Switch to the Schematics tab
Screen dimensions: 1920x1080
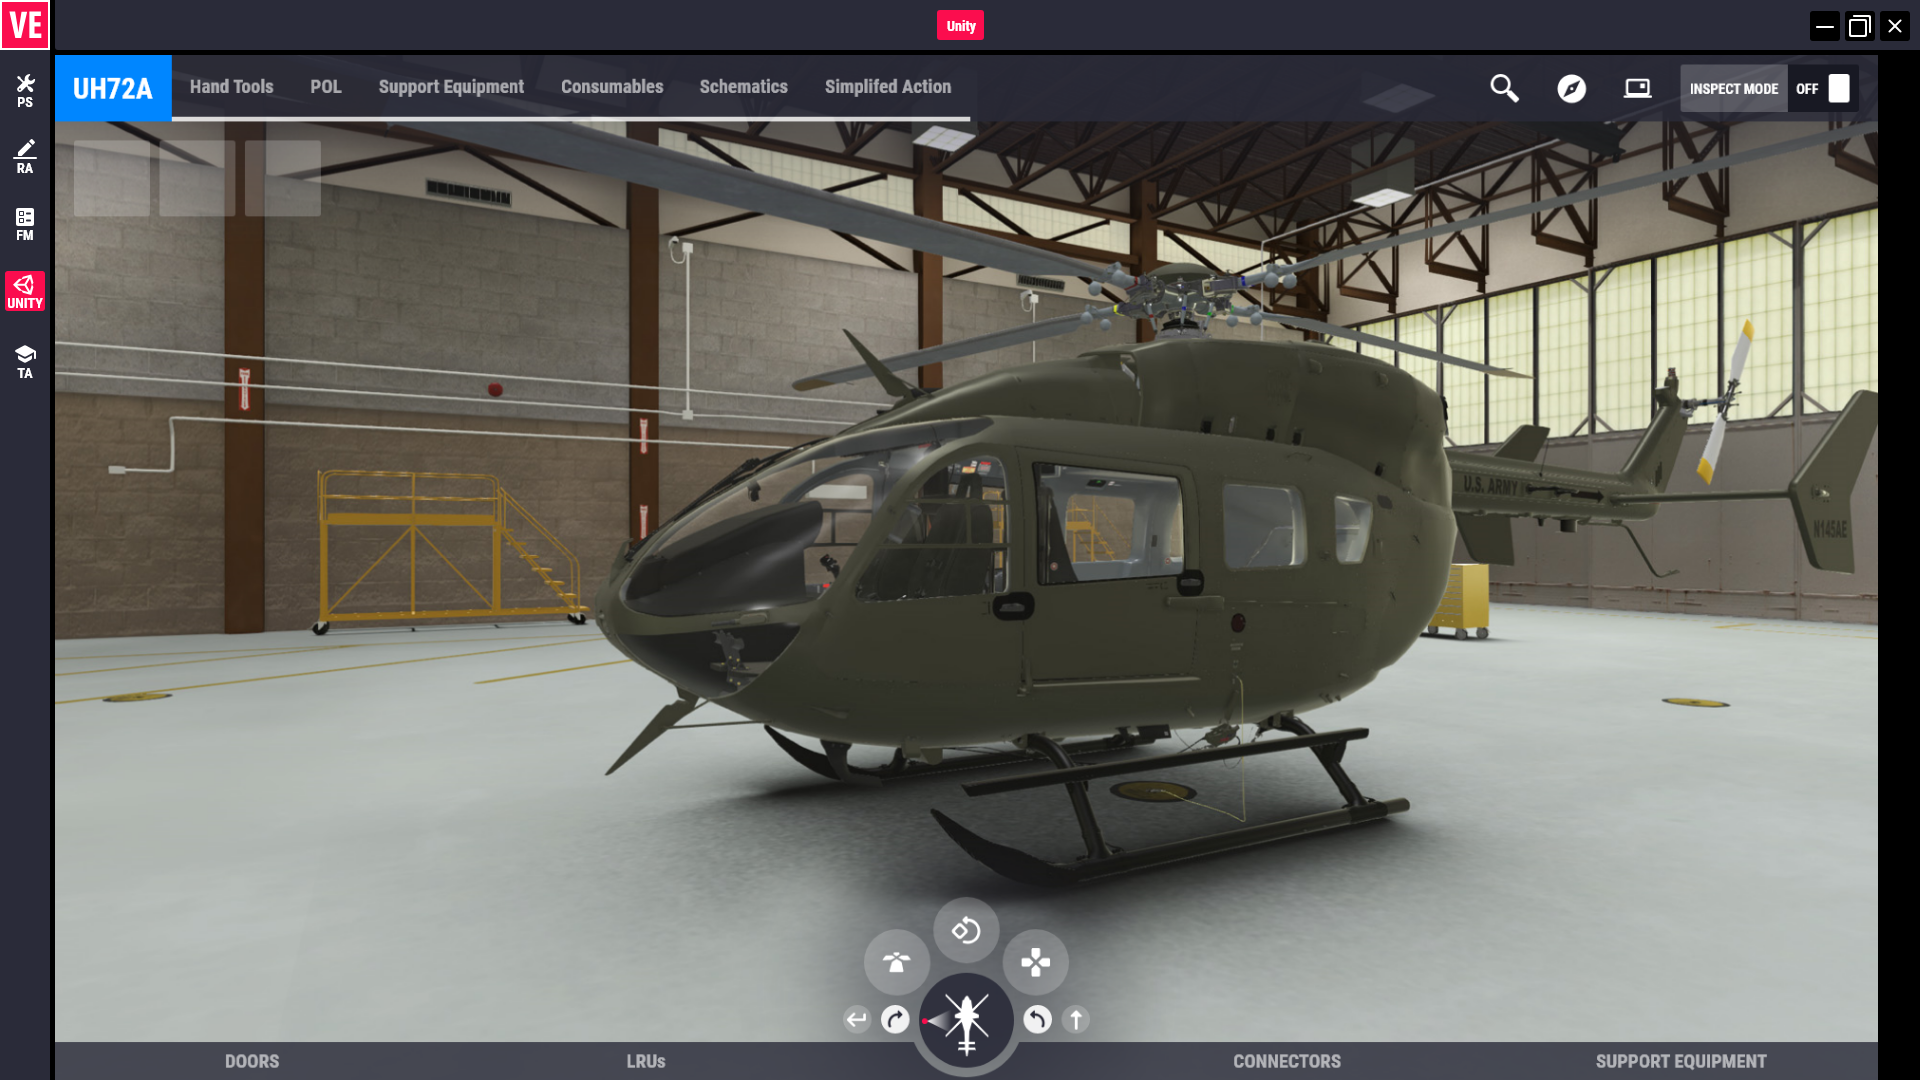point(743,87)
